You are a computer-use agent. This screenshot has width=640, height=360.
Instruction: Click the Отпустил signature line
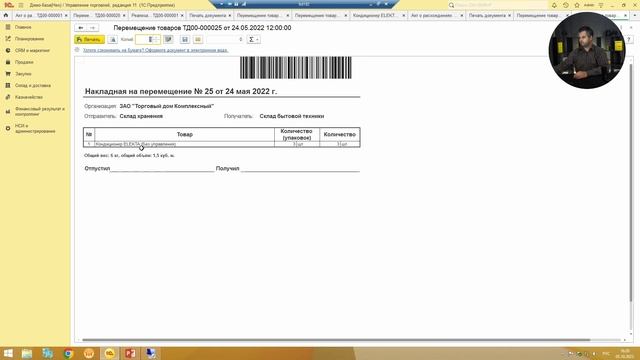149,169
